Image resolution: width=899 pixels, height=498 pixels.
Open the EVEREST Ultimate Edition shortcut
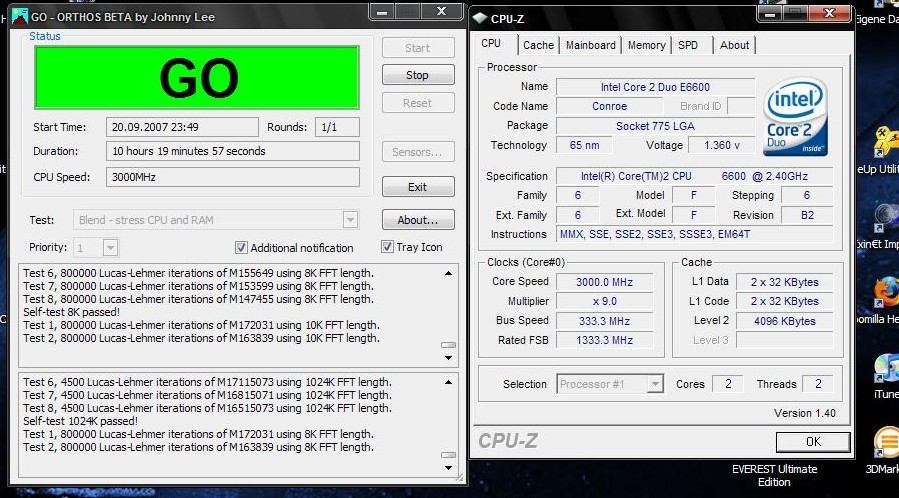click(x=774, y=476)
